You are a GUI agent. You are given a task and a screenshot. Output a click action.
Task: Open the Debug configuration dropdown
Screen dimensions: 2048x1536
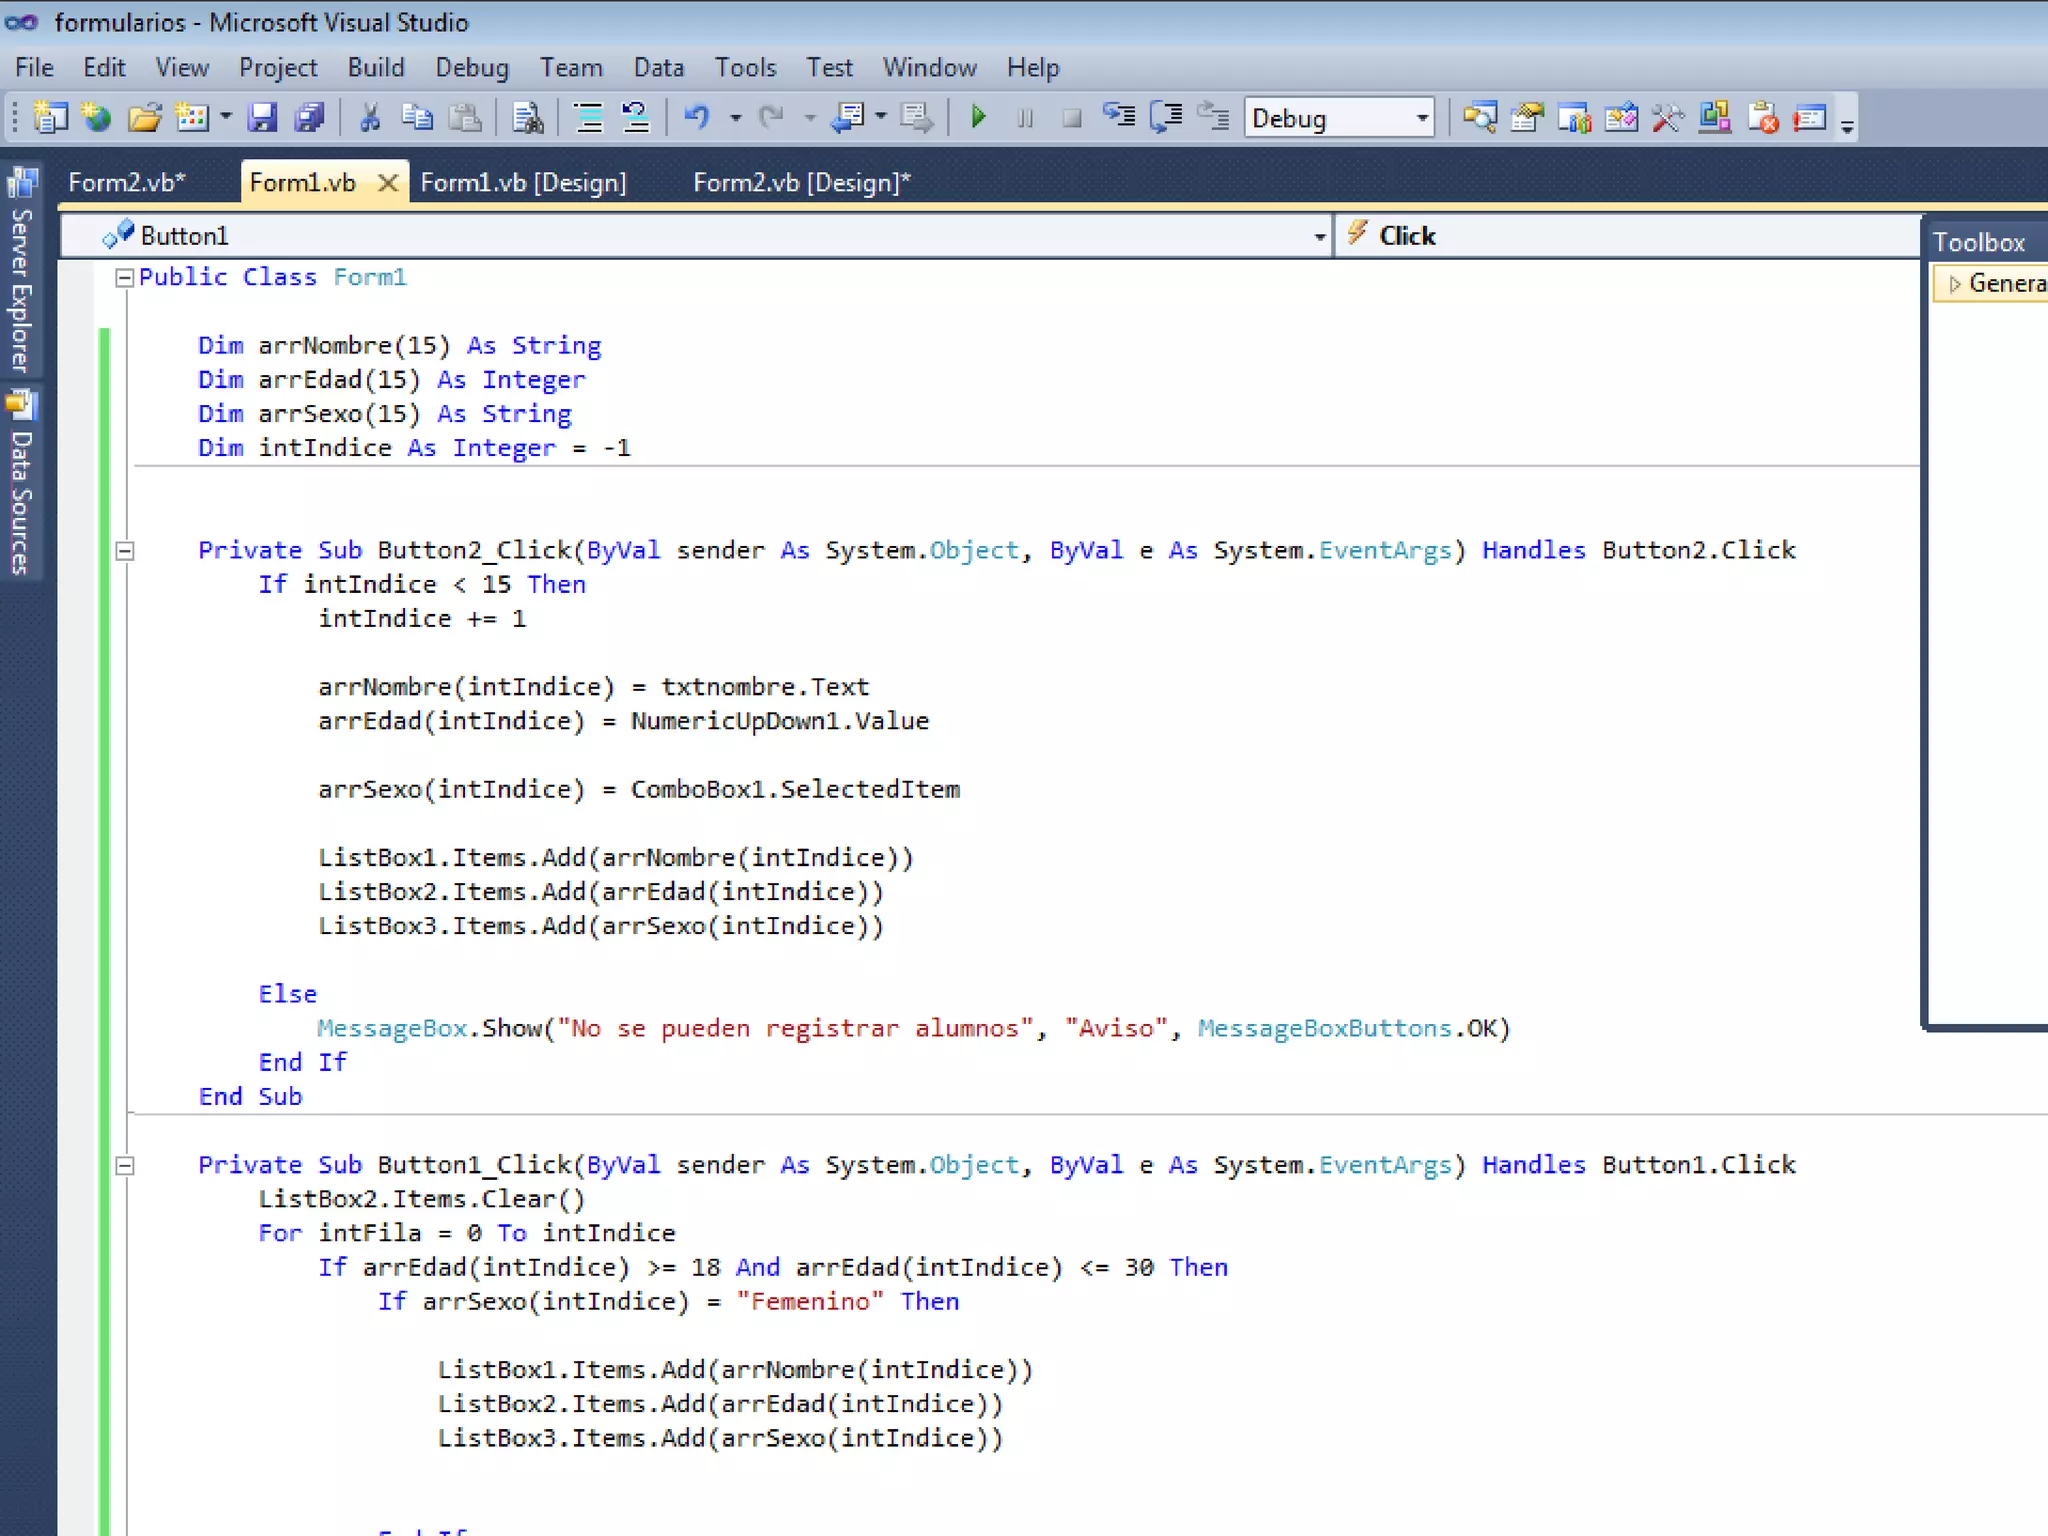(1421, 118)
